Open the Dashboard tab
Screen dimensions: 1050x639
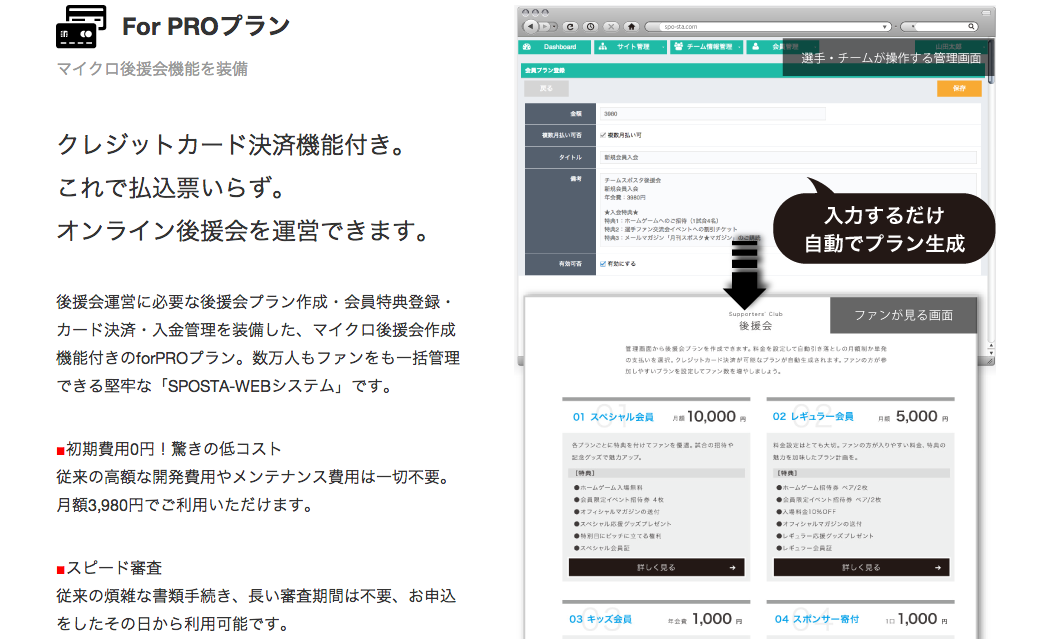click(x=554, y=47)
